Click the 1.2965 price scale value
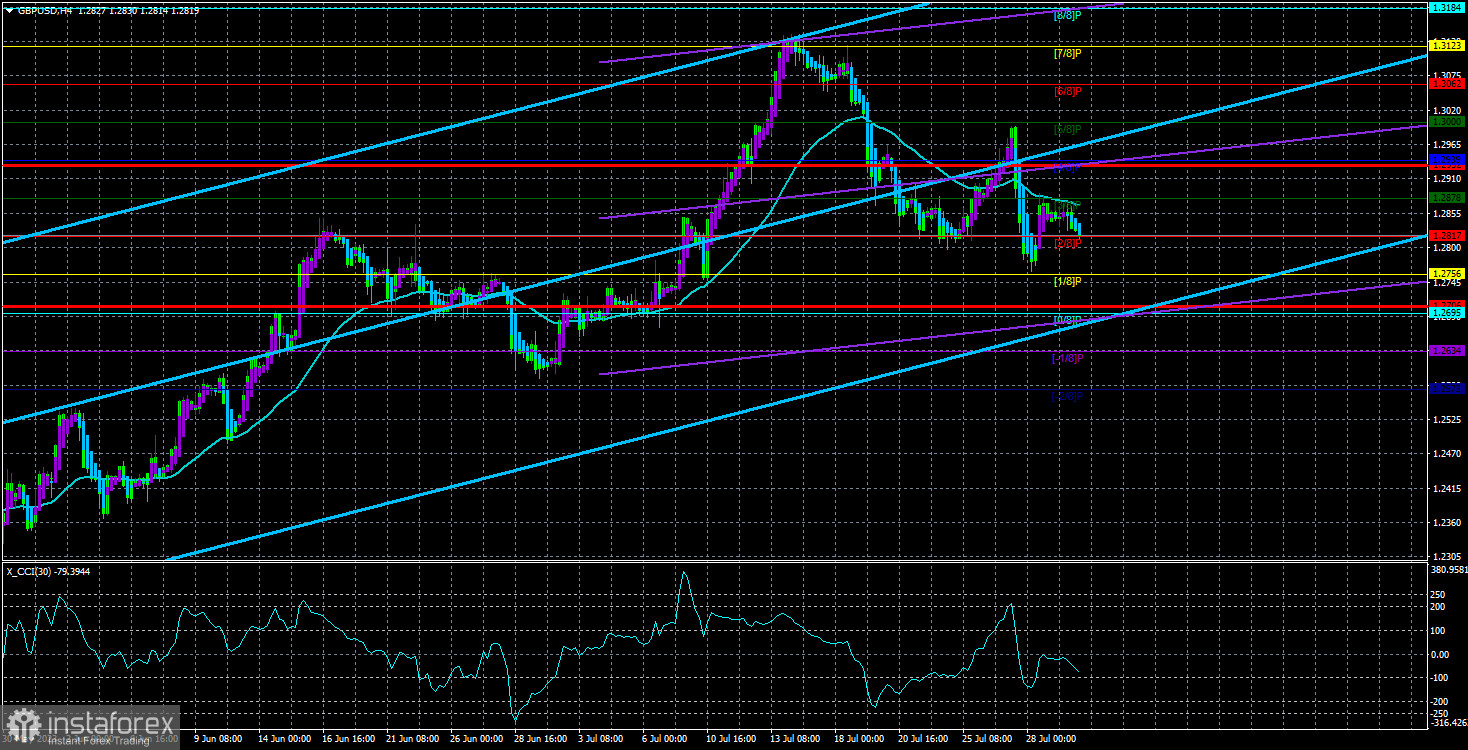 1448,144
